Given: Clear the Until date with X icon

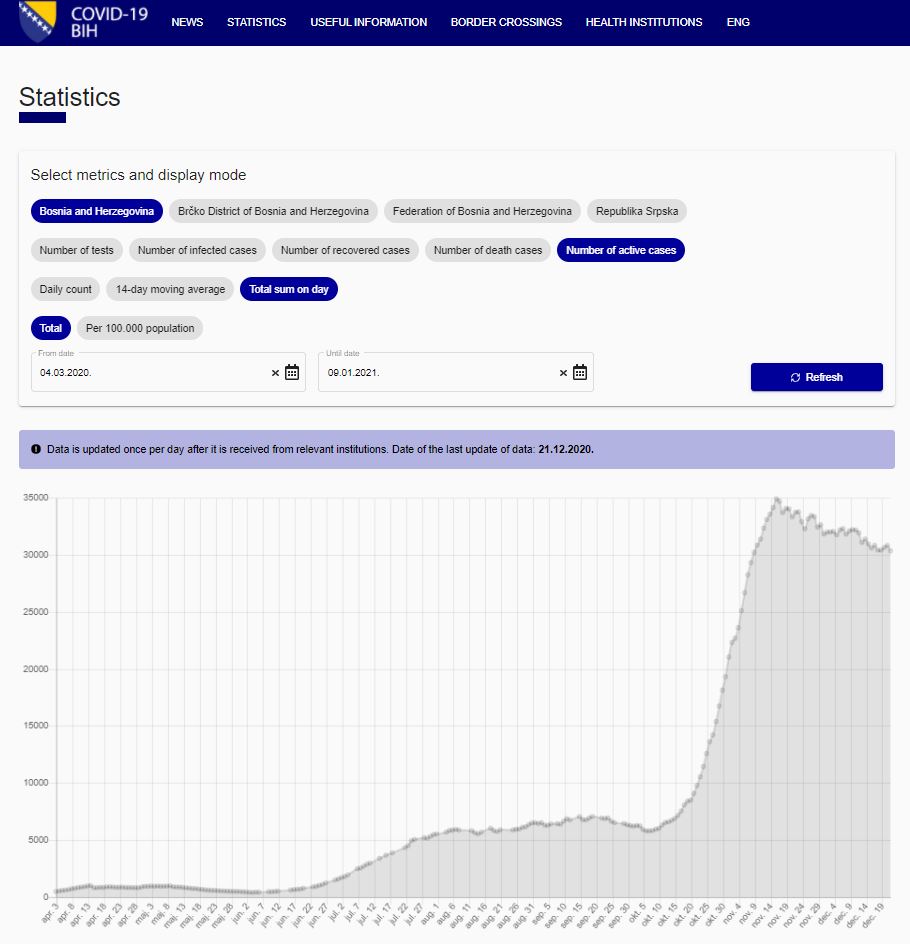Looking at the screenshot, I should [563, 373].
